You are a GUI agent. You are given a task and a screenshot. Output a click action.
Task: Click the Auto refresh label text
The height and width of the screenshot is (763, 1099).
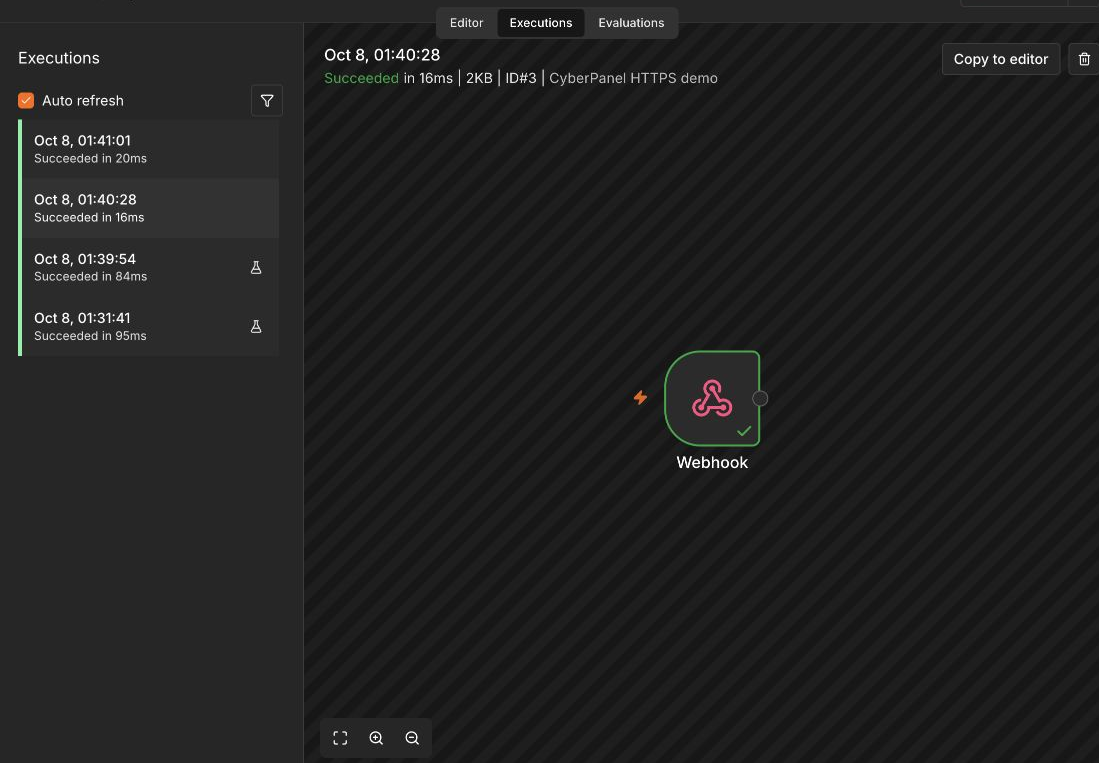tap(83, 101)
